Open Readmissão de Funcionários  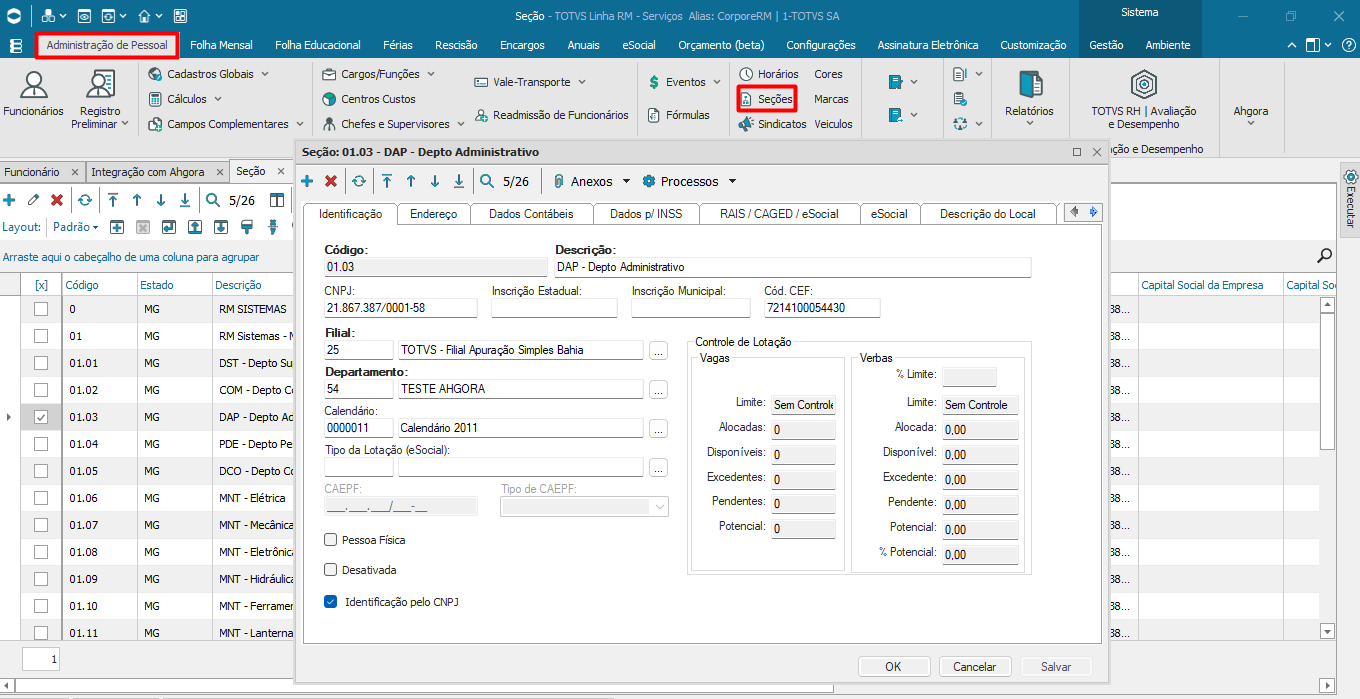click(551, 115)
